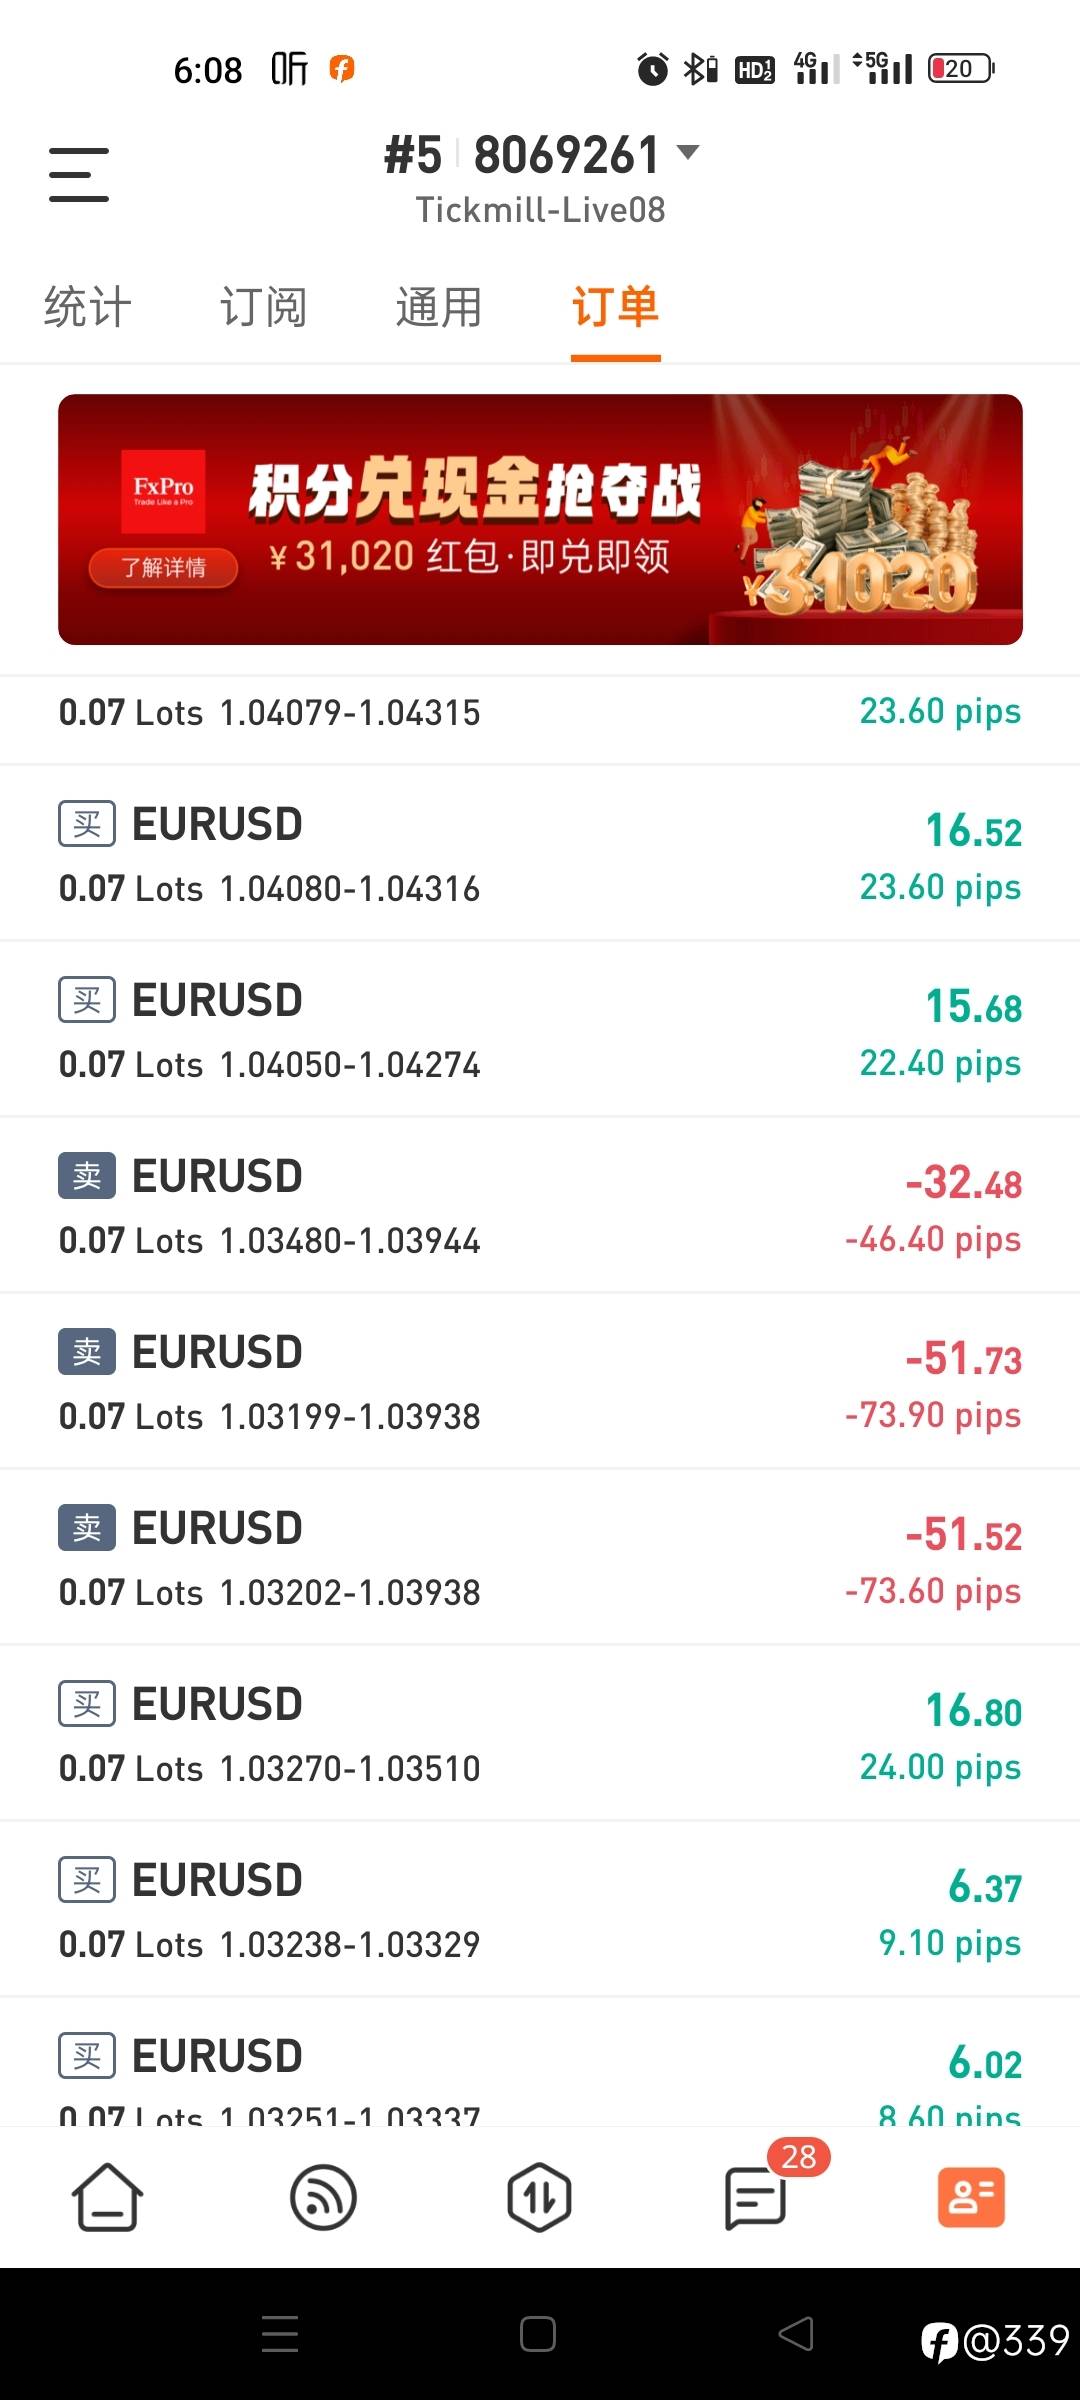Open messages with 28 badge
Viewport: 1080px width, 2400px height.
tap(756, 2197)
